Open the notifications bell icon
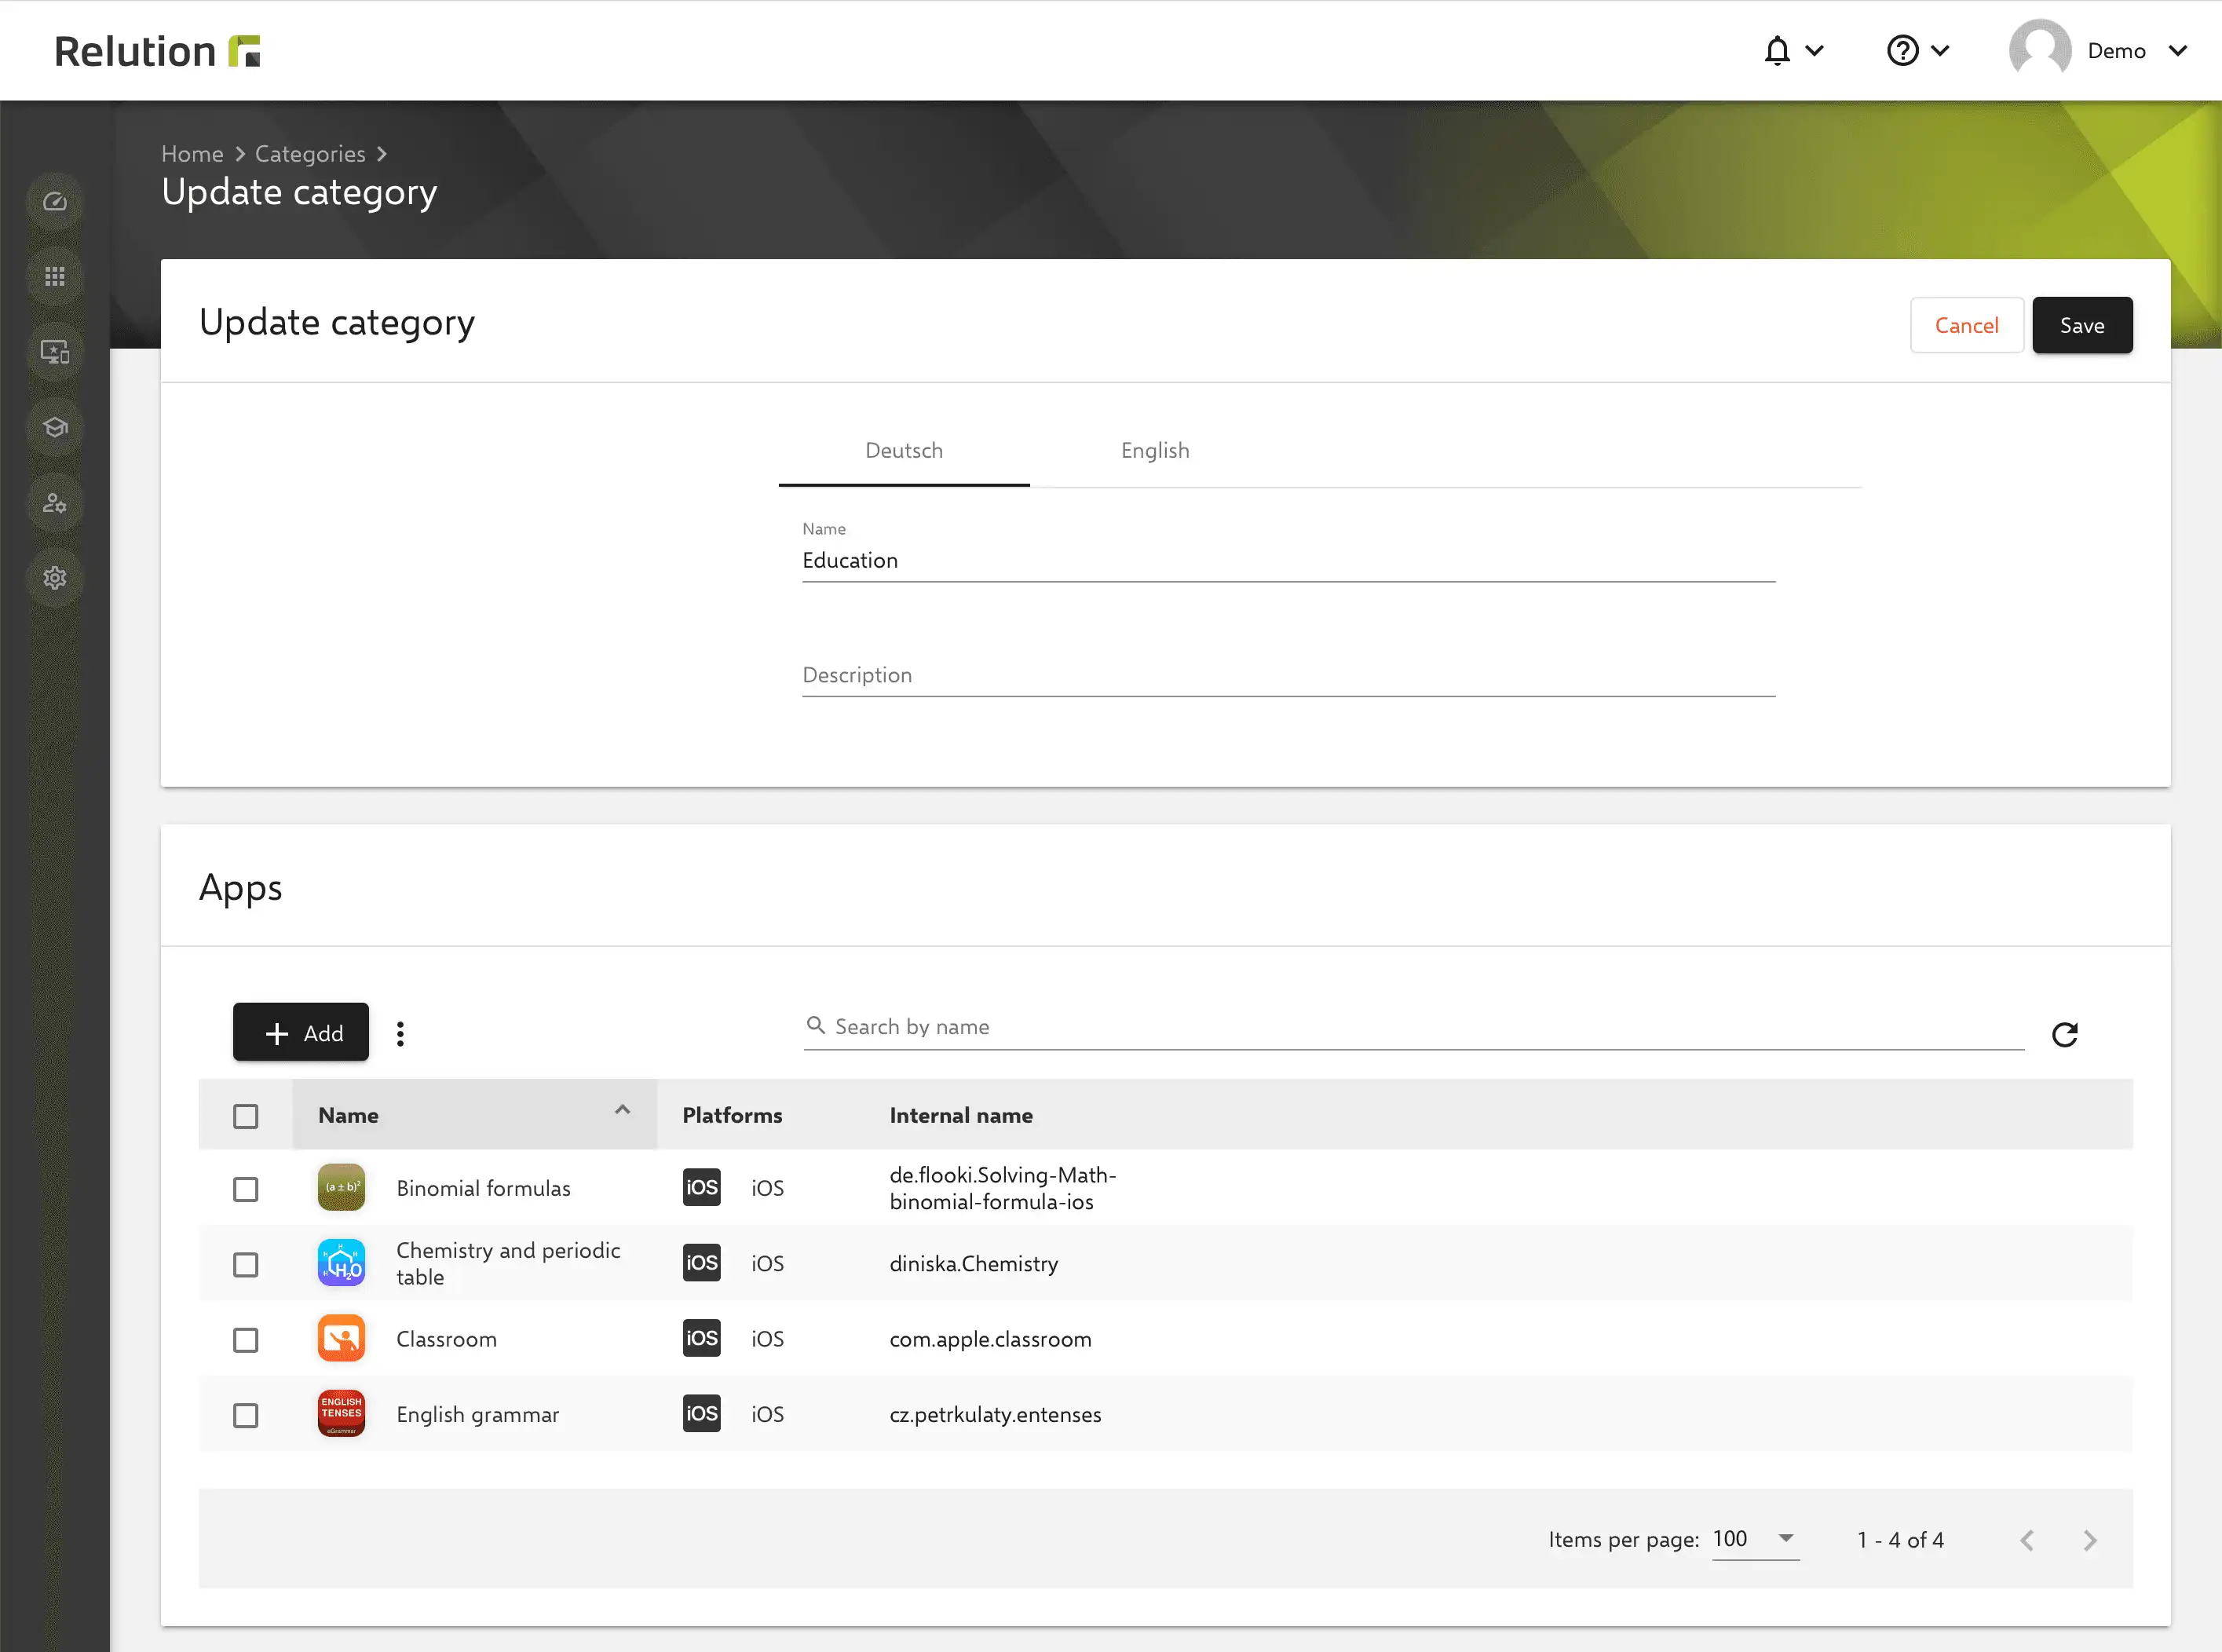This screenshot has width=2222, height=1652. (x=1777, y=50)
